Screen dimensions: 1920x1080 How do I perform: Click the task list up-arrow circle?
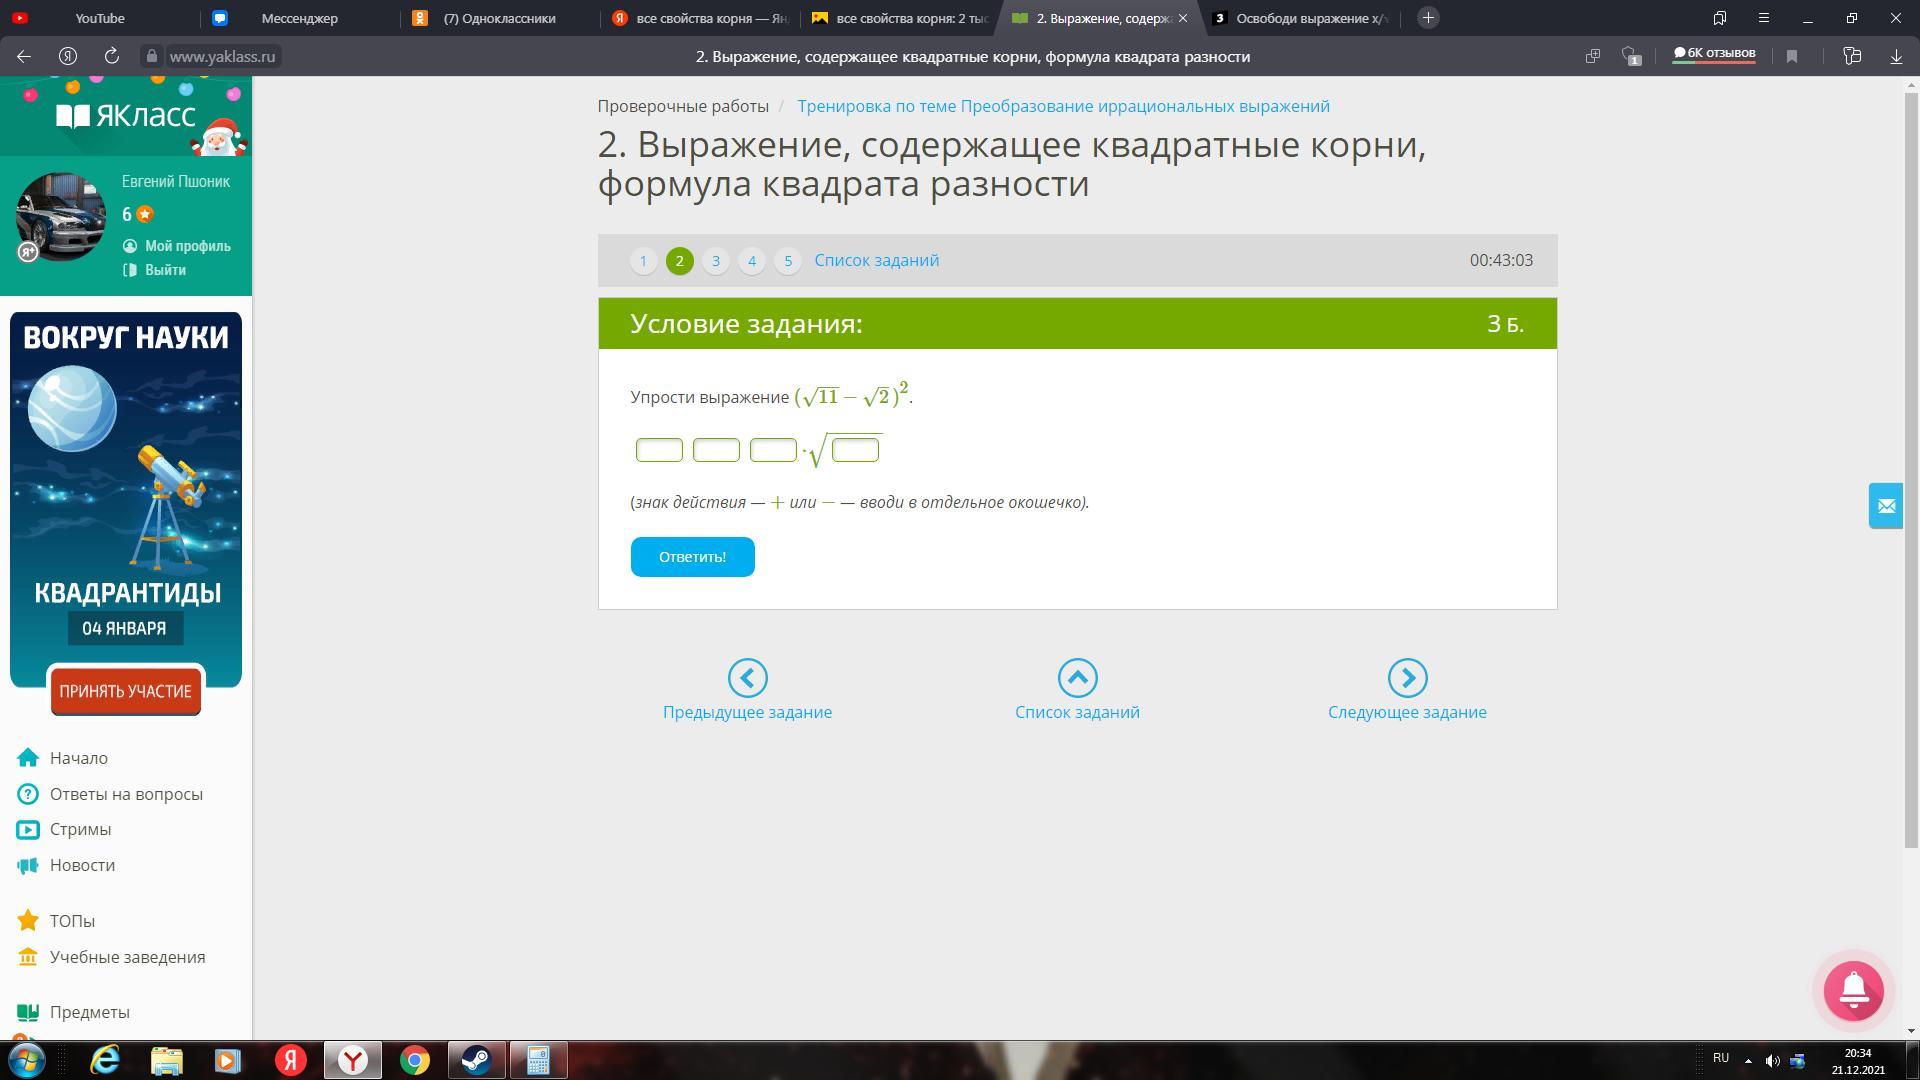click(x=1077, y=678)
